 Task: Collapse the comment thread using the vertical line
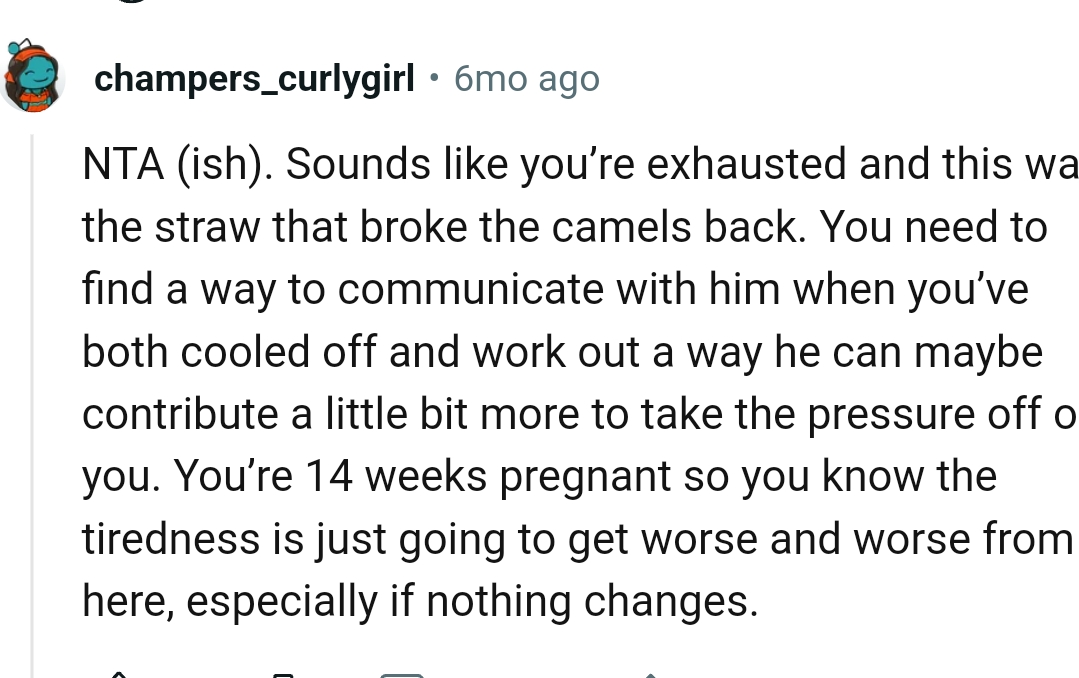[32, 400]
